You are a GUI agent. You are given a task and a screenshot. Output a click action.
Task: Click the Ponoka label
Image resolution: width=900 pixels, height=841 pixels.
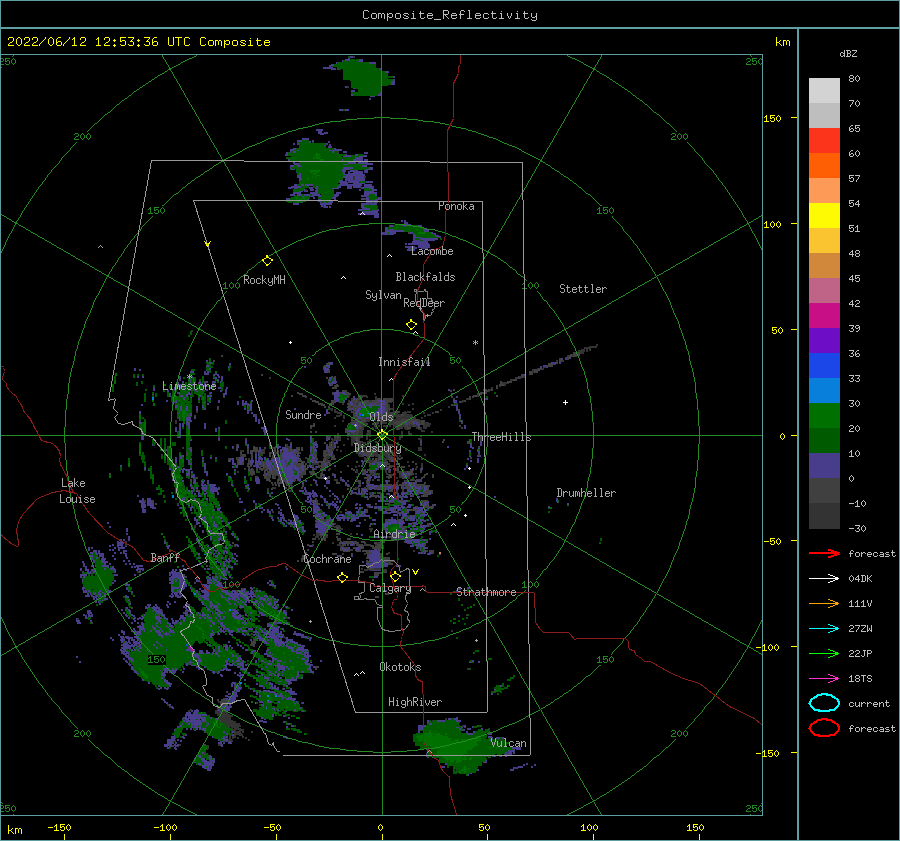click(456, 206)
